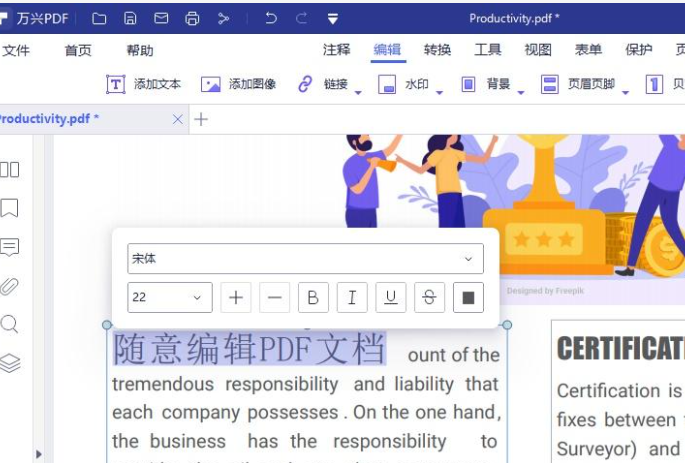
Task: Switch to the 注释 tab
Action: tap(336, 50)
